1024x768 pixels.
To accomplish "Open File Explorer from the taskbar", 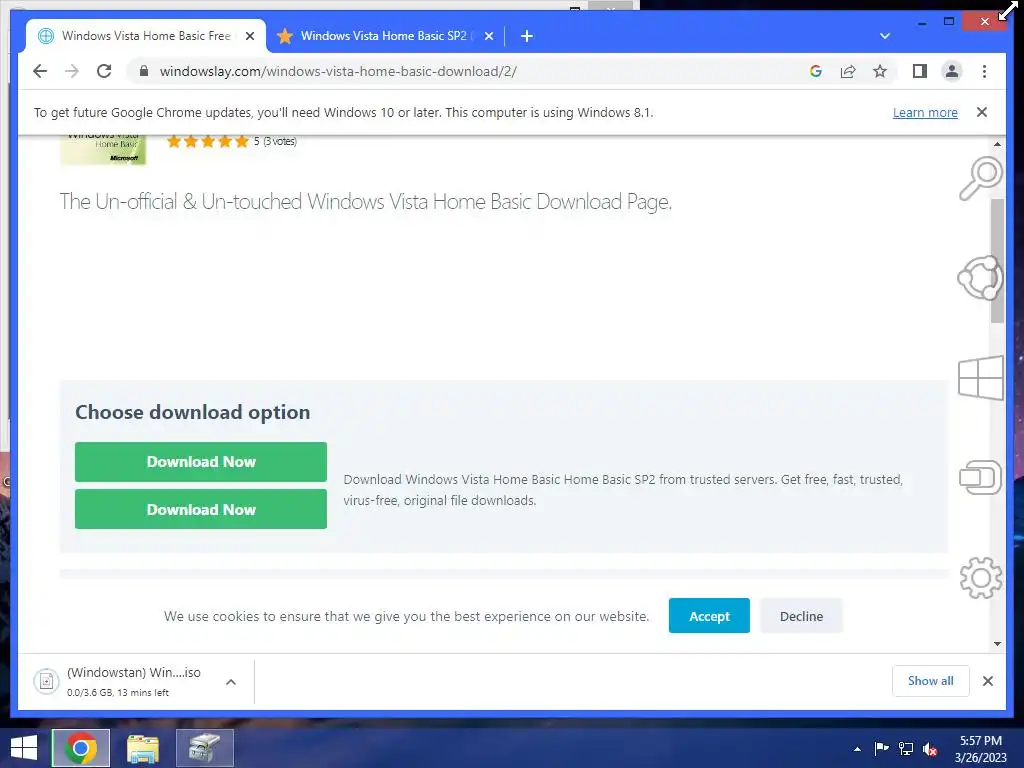I will (143, 748).
